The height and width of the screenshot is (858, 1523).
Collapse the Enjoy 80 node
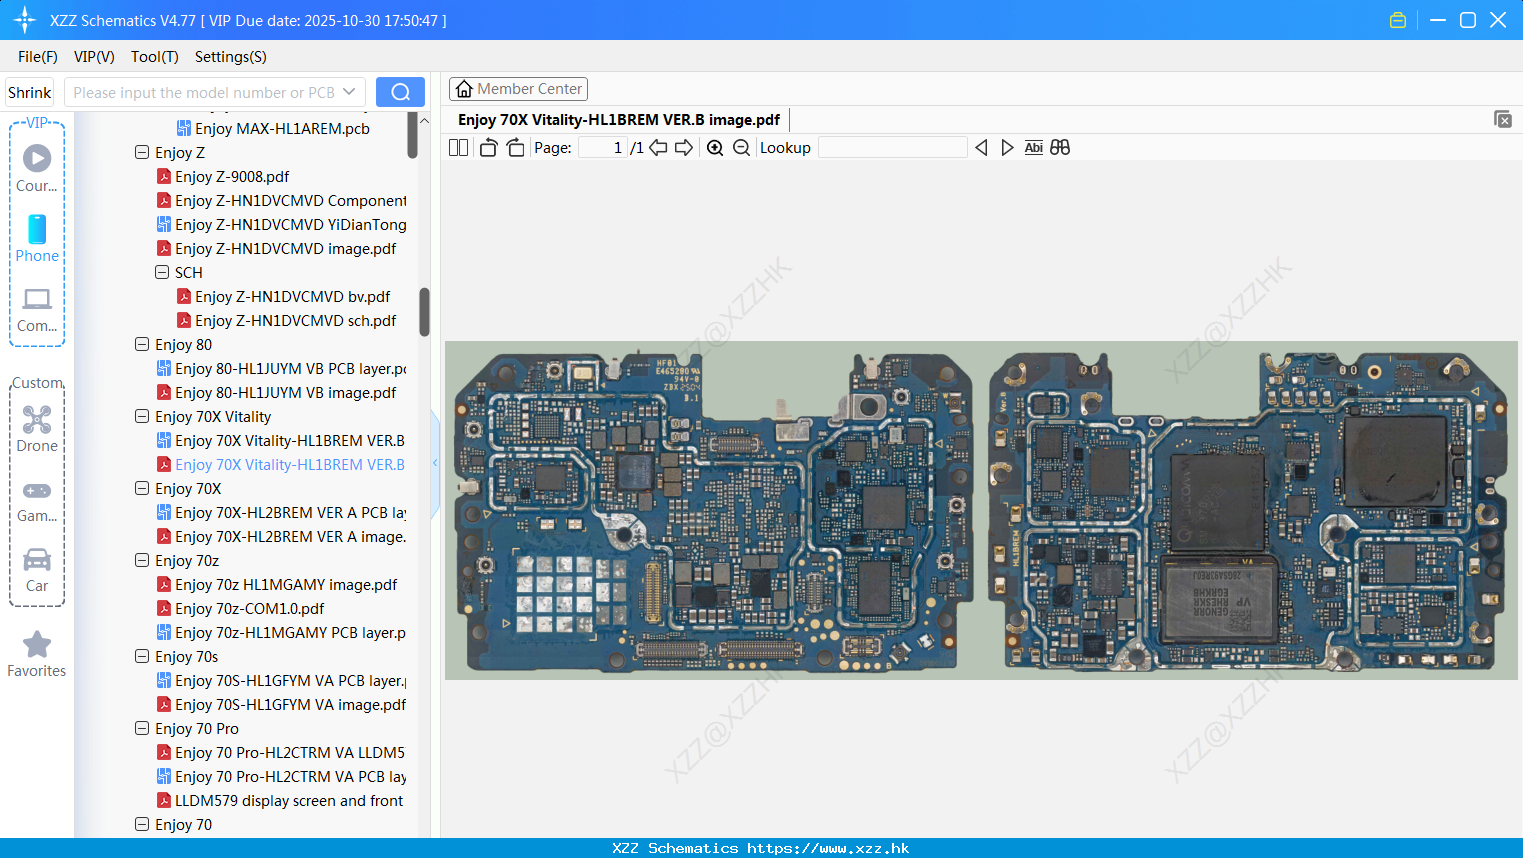(x=142, y=344)
